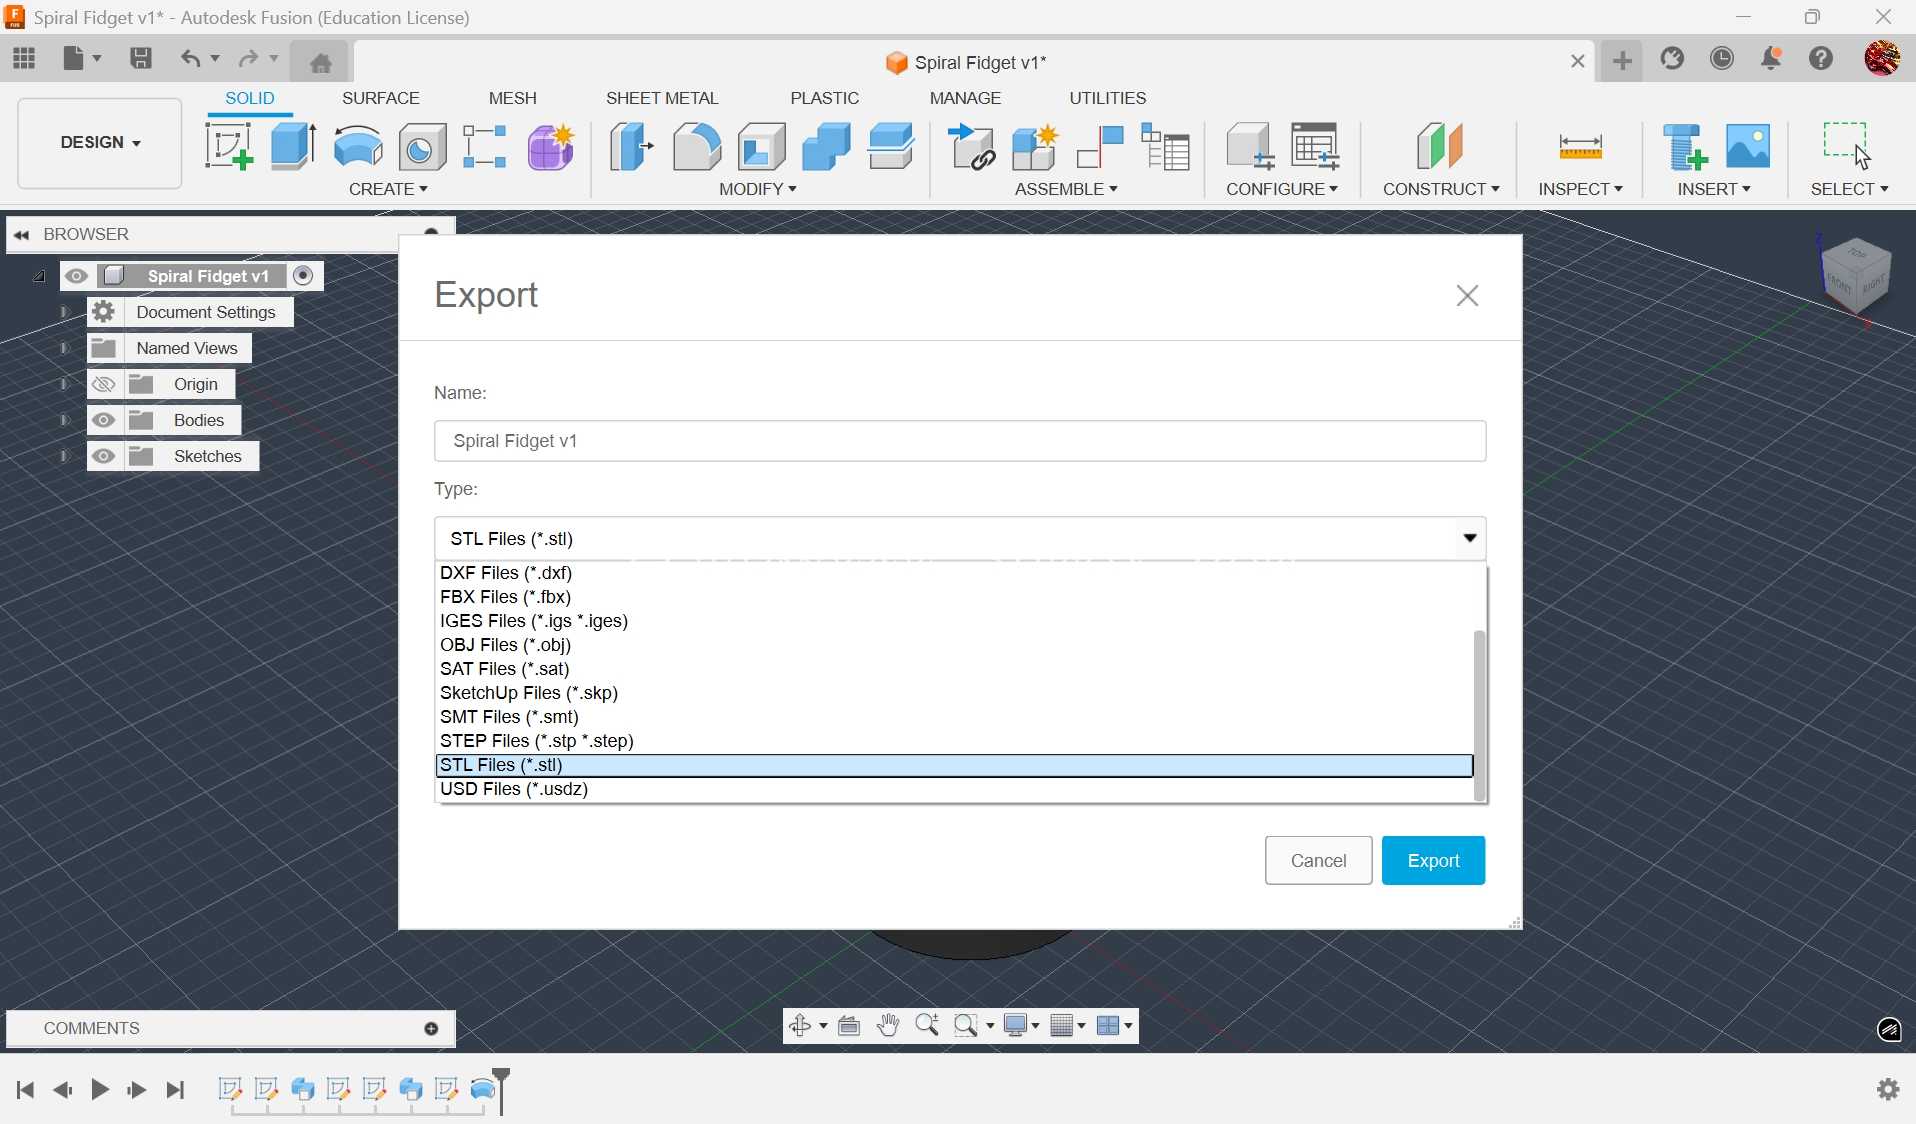The height and width of the screenshot is (1124, 1916).
Task: Click the file type list scrollbar
Action: pyautogui.click(x=1480, y=715)
